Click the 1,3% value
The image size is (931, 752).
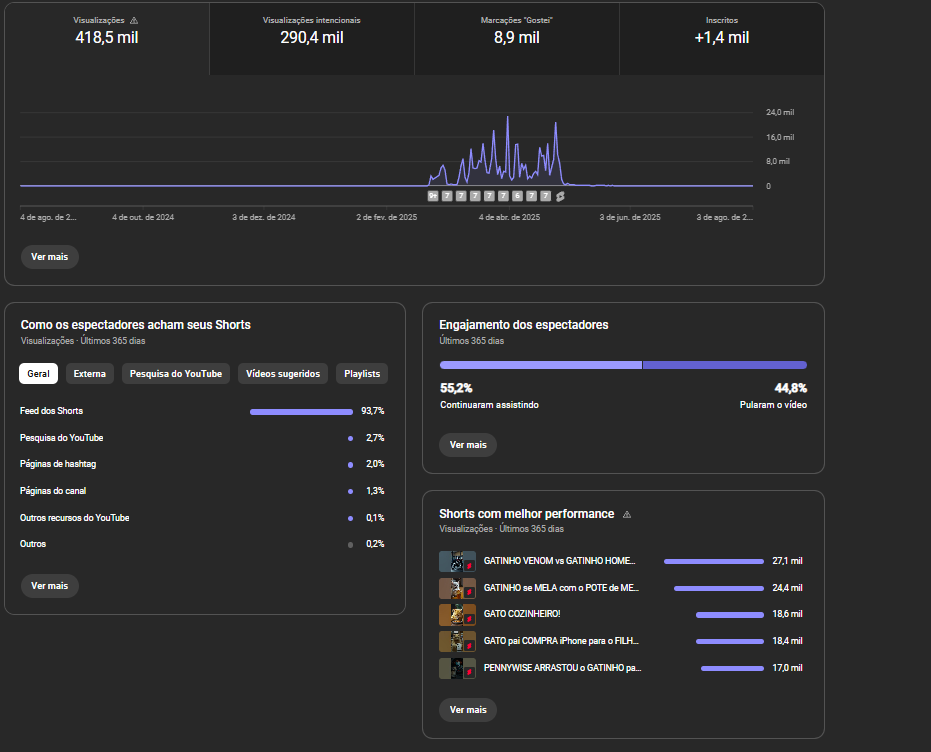[375, 491]
